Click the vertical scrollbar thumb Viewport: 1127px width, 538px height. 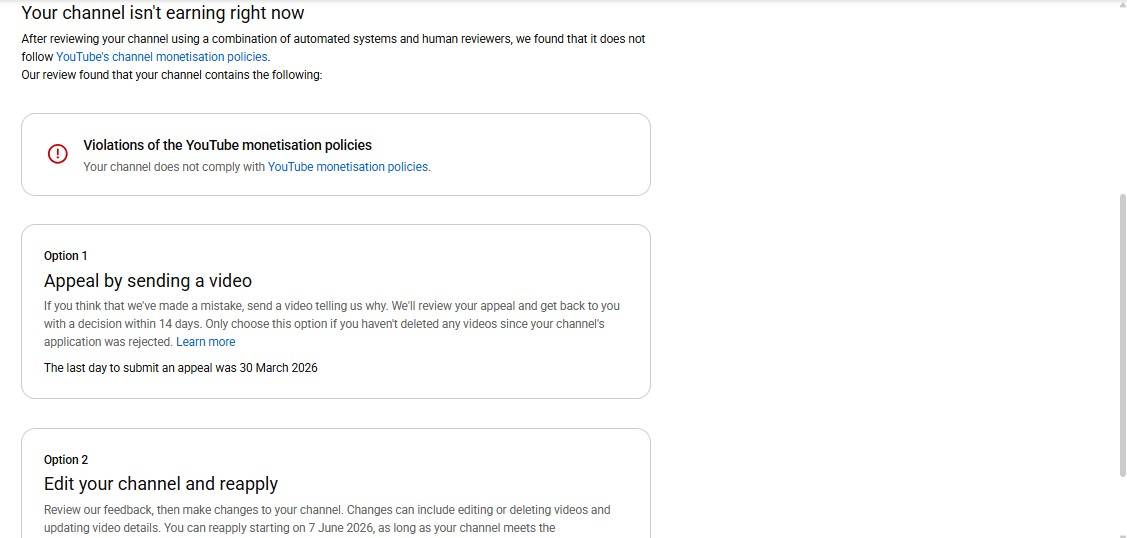[1120, 335]
